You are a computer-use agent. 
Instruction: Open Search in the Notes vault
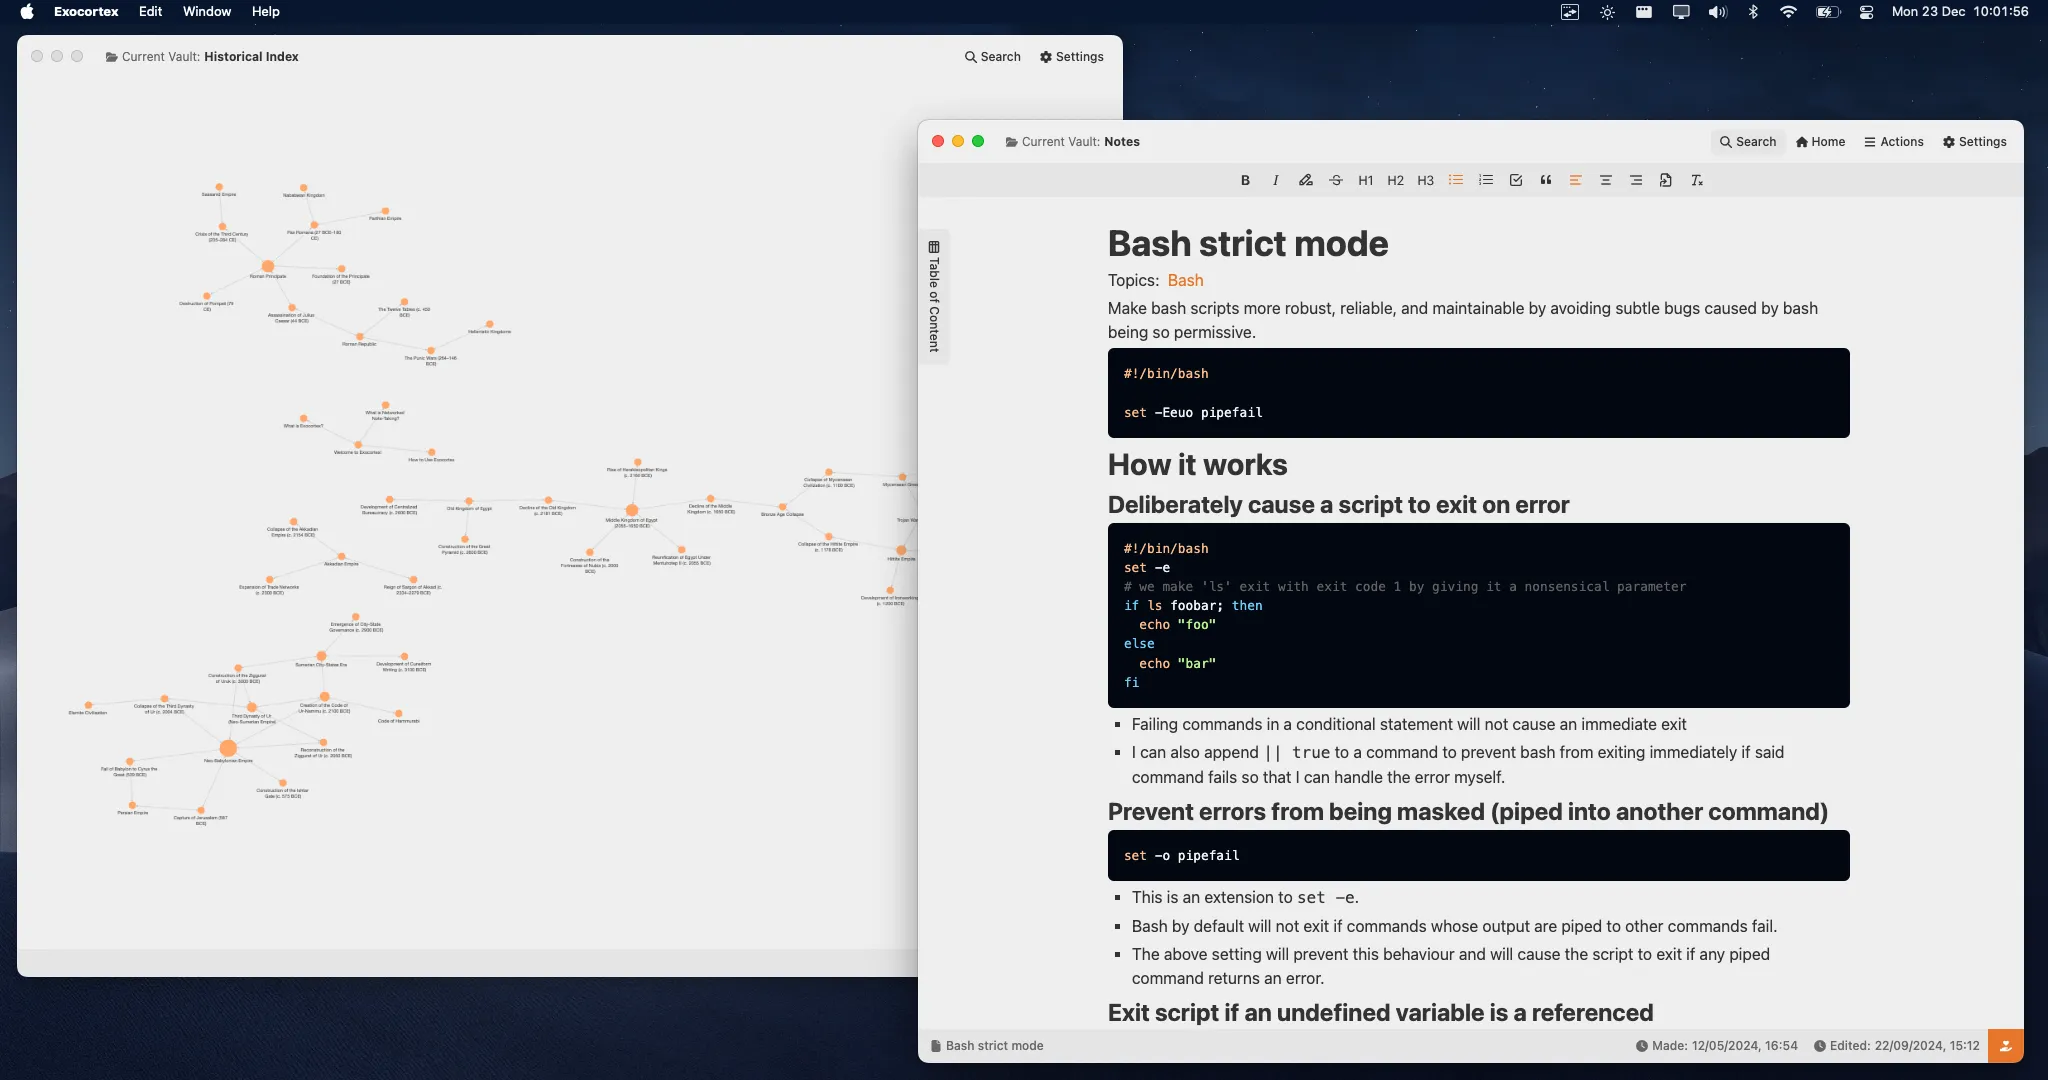[1747, 141]
